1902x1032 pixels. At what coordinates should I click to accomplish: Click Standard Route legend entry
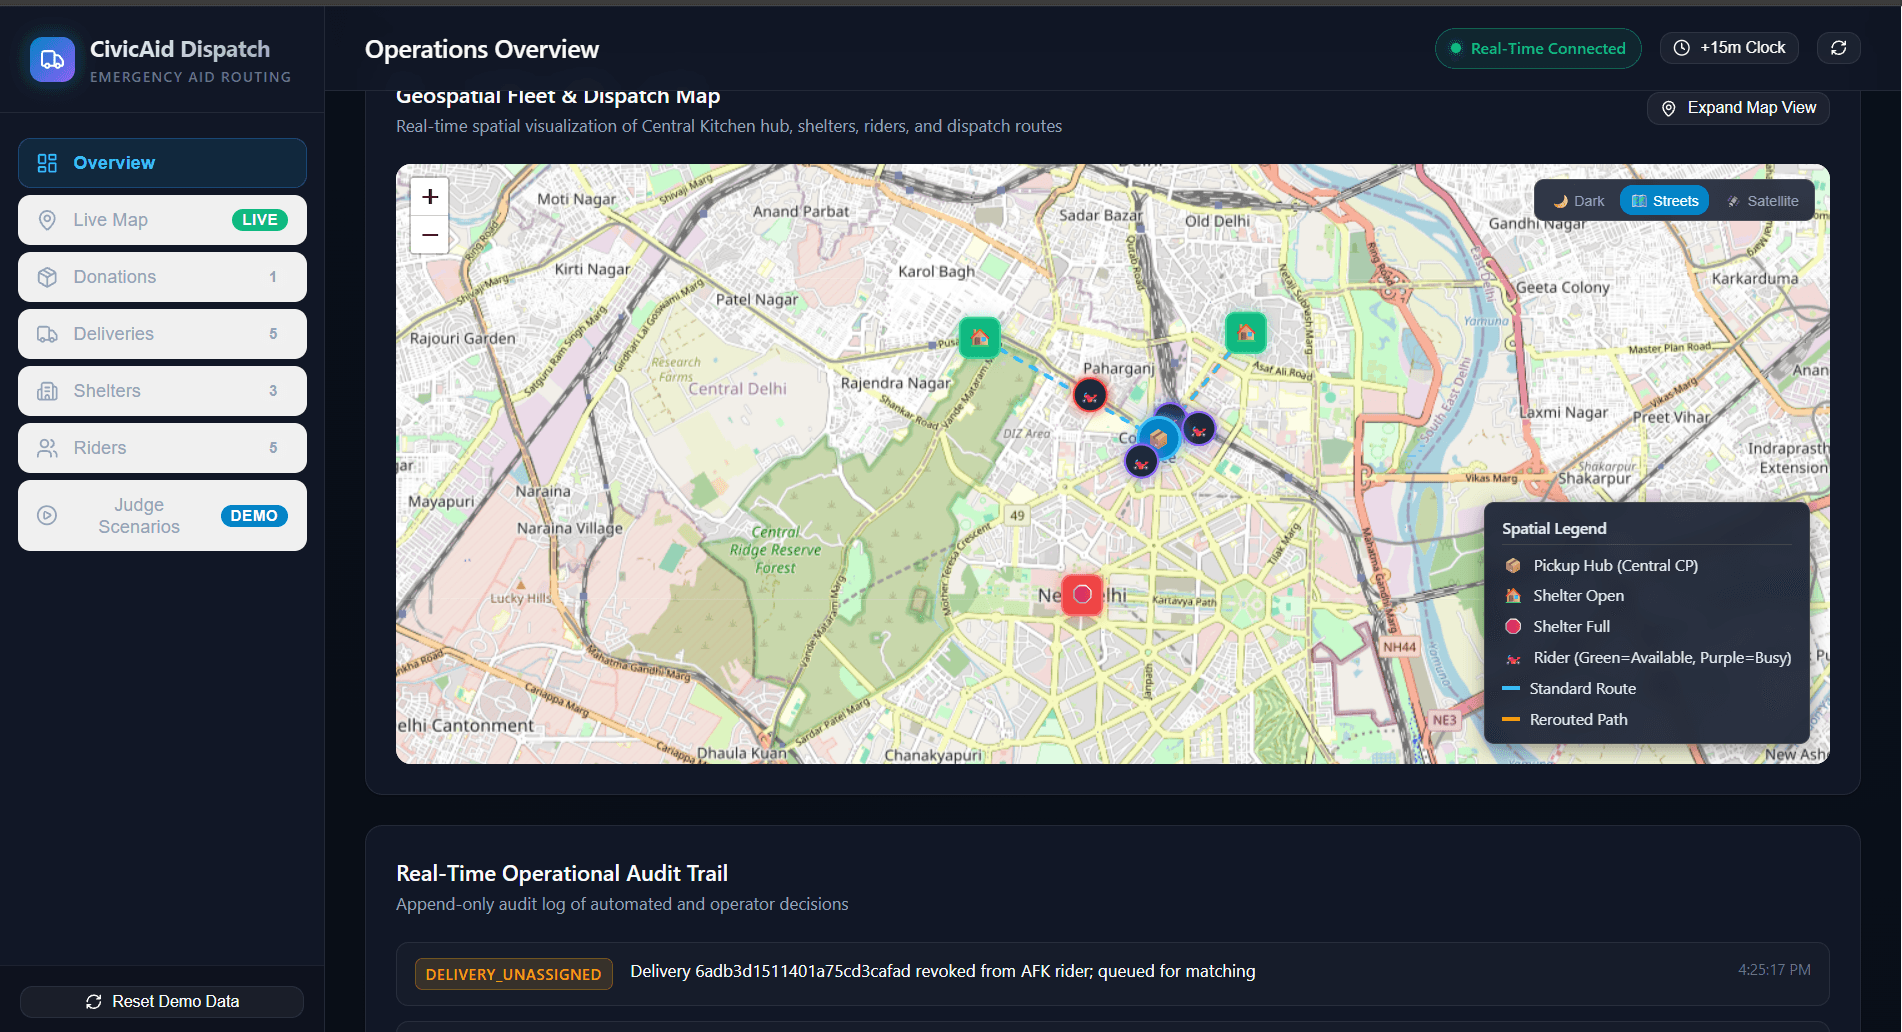click(1570, 689)
